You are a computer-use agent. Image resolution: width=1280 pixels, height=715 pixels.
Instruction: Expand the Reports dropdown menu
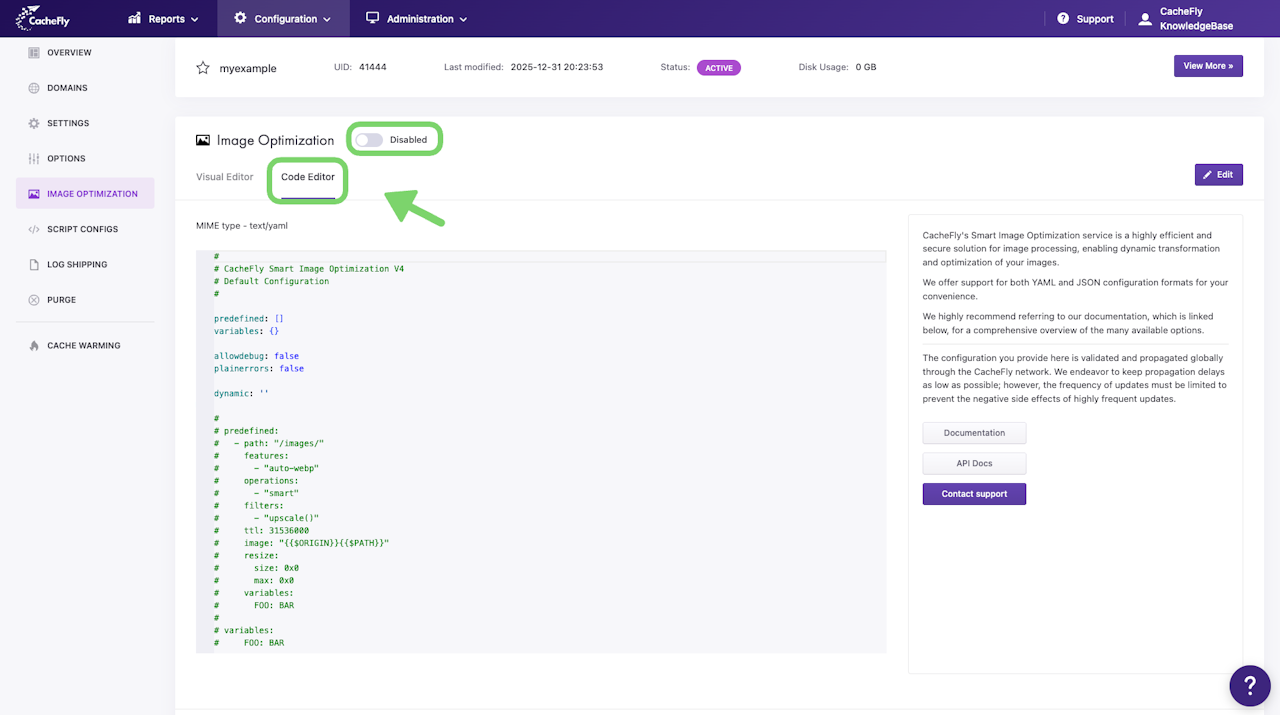[165, 19]
